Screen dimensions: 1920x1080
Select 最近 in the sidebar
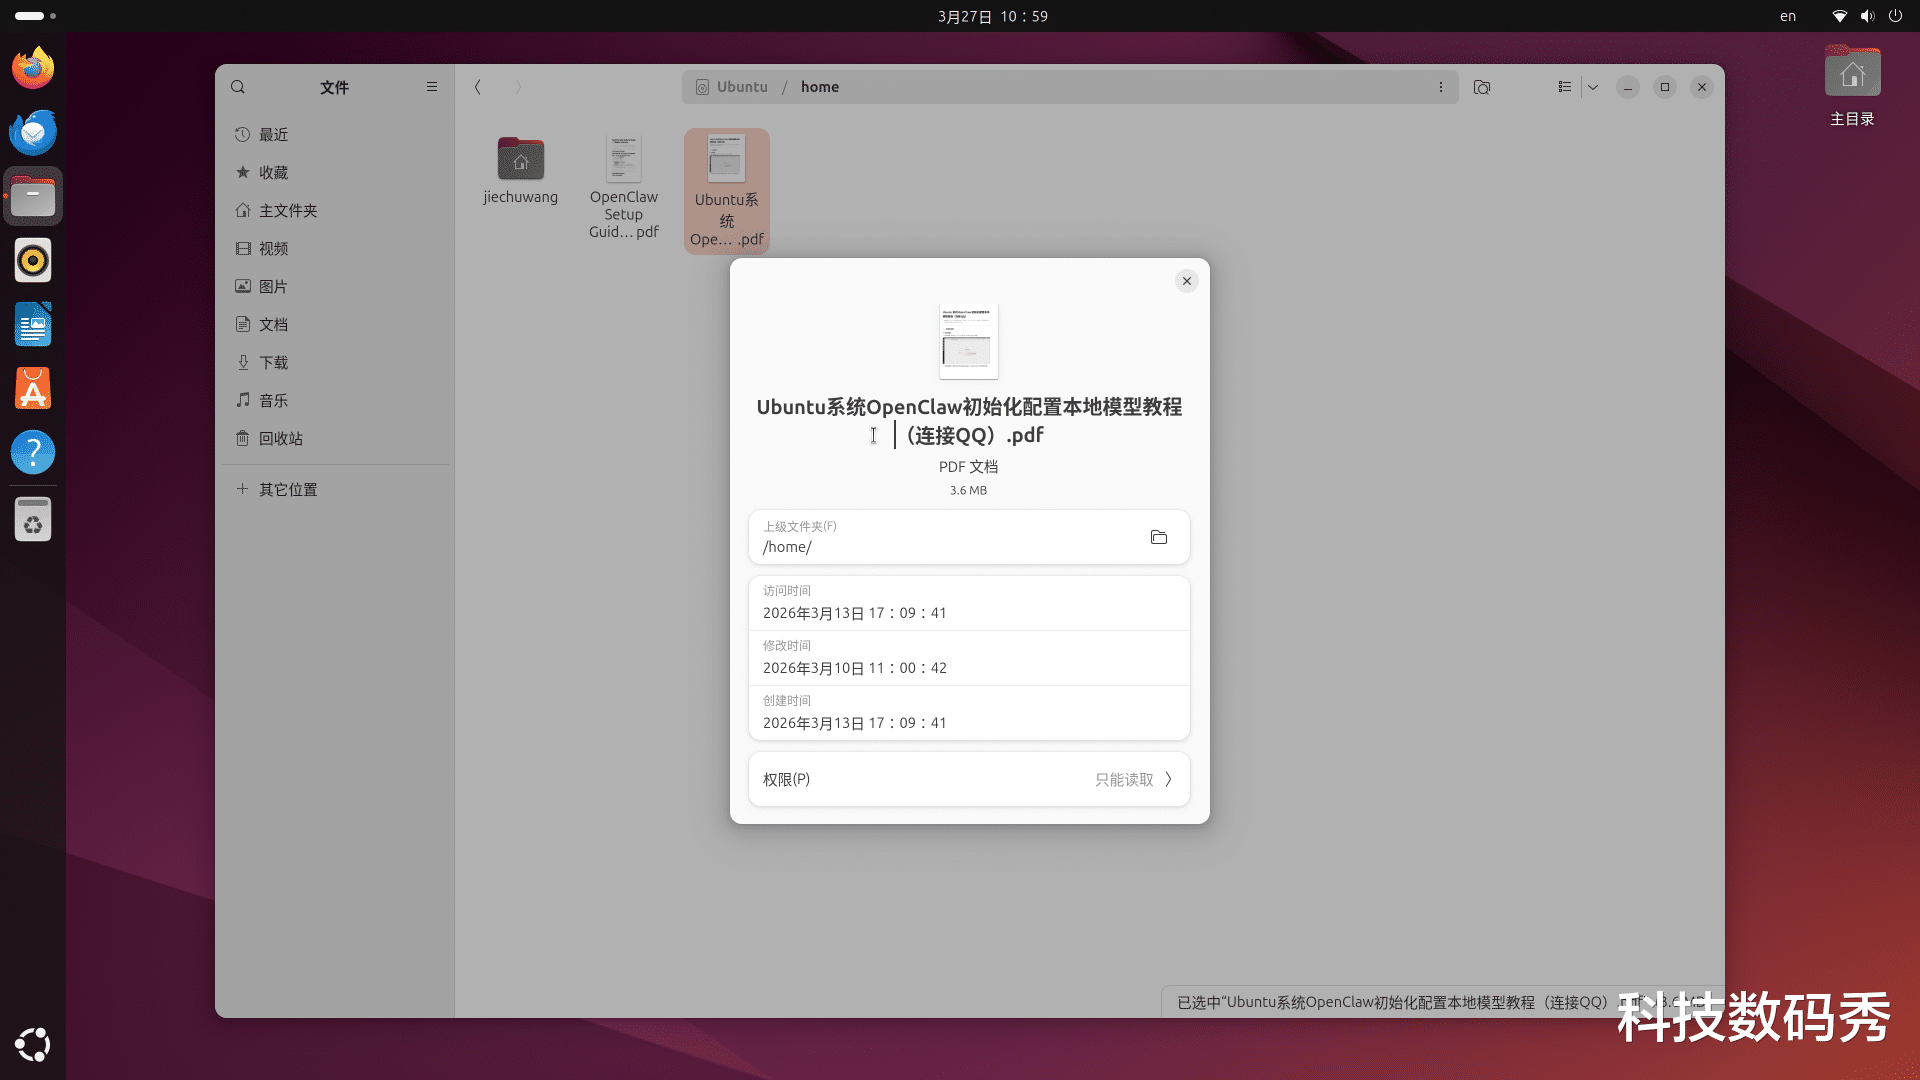(x=273, y=134)
